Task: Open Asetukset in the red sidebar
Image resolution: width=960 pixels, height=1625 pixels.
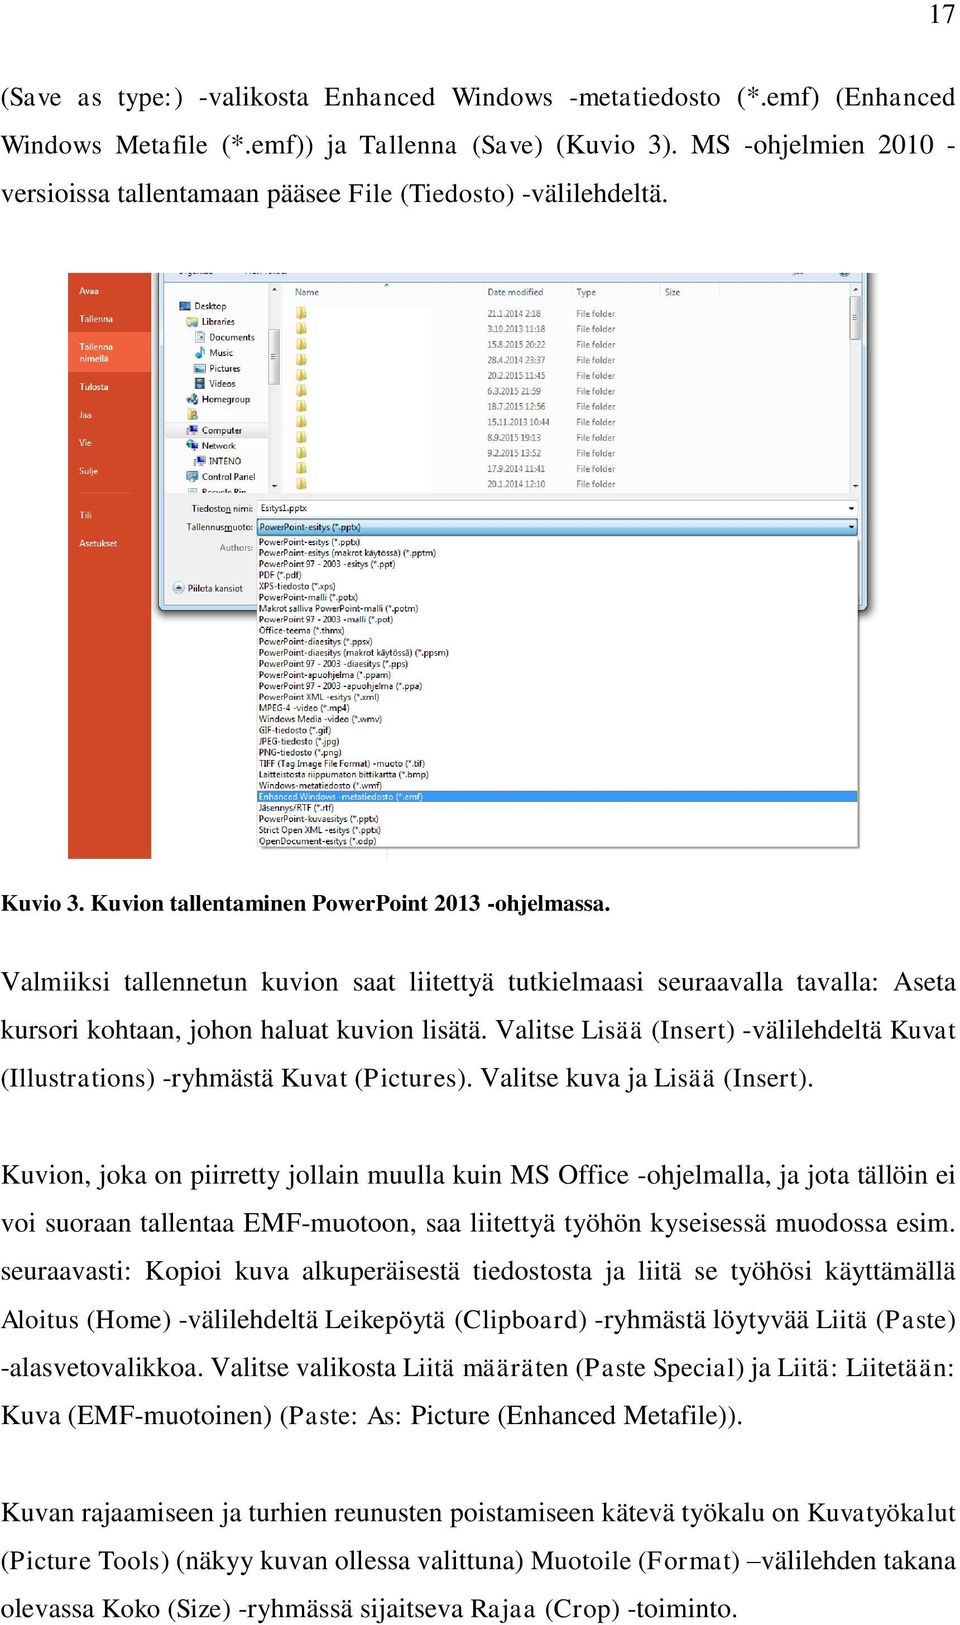Action: click(x=98, y=543)
